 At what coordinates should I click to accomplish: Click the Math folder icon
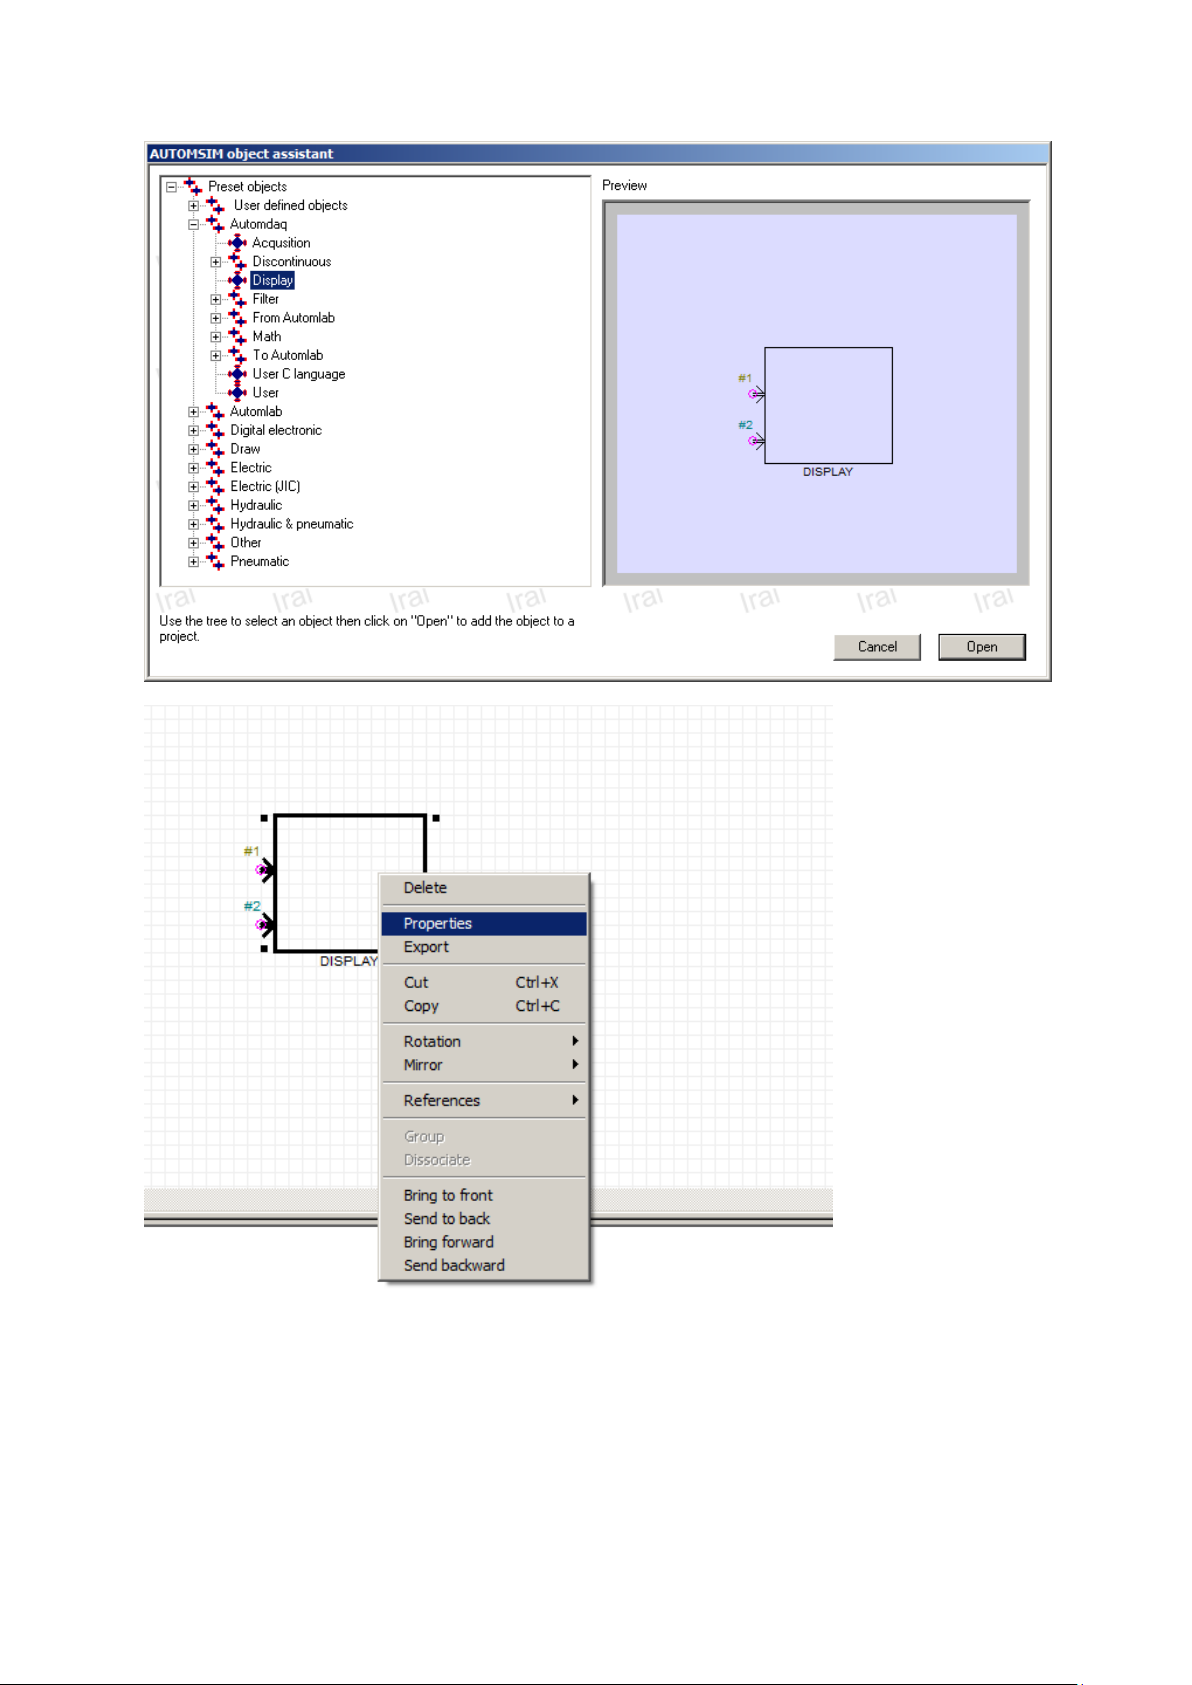[237, 336]
